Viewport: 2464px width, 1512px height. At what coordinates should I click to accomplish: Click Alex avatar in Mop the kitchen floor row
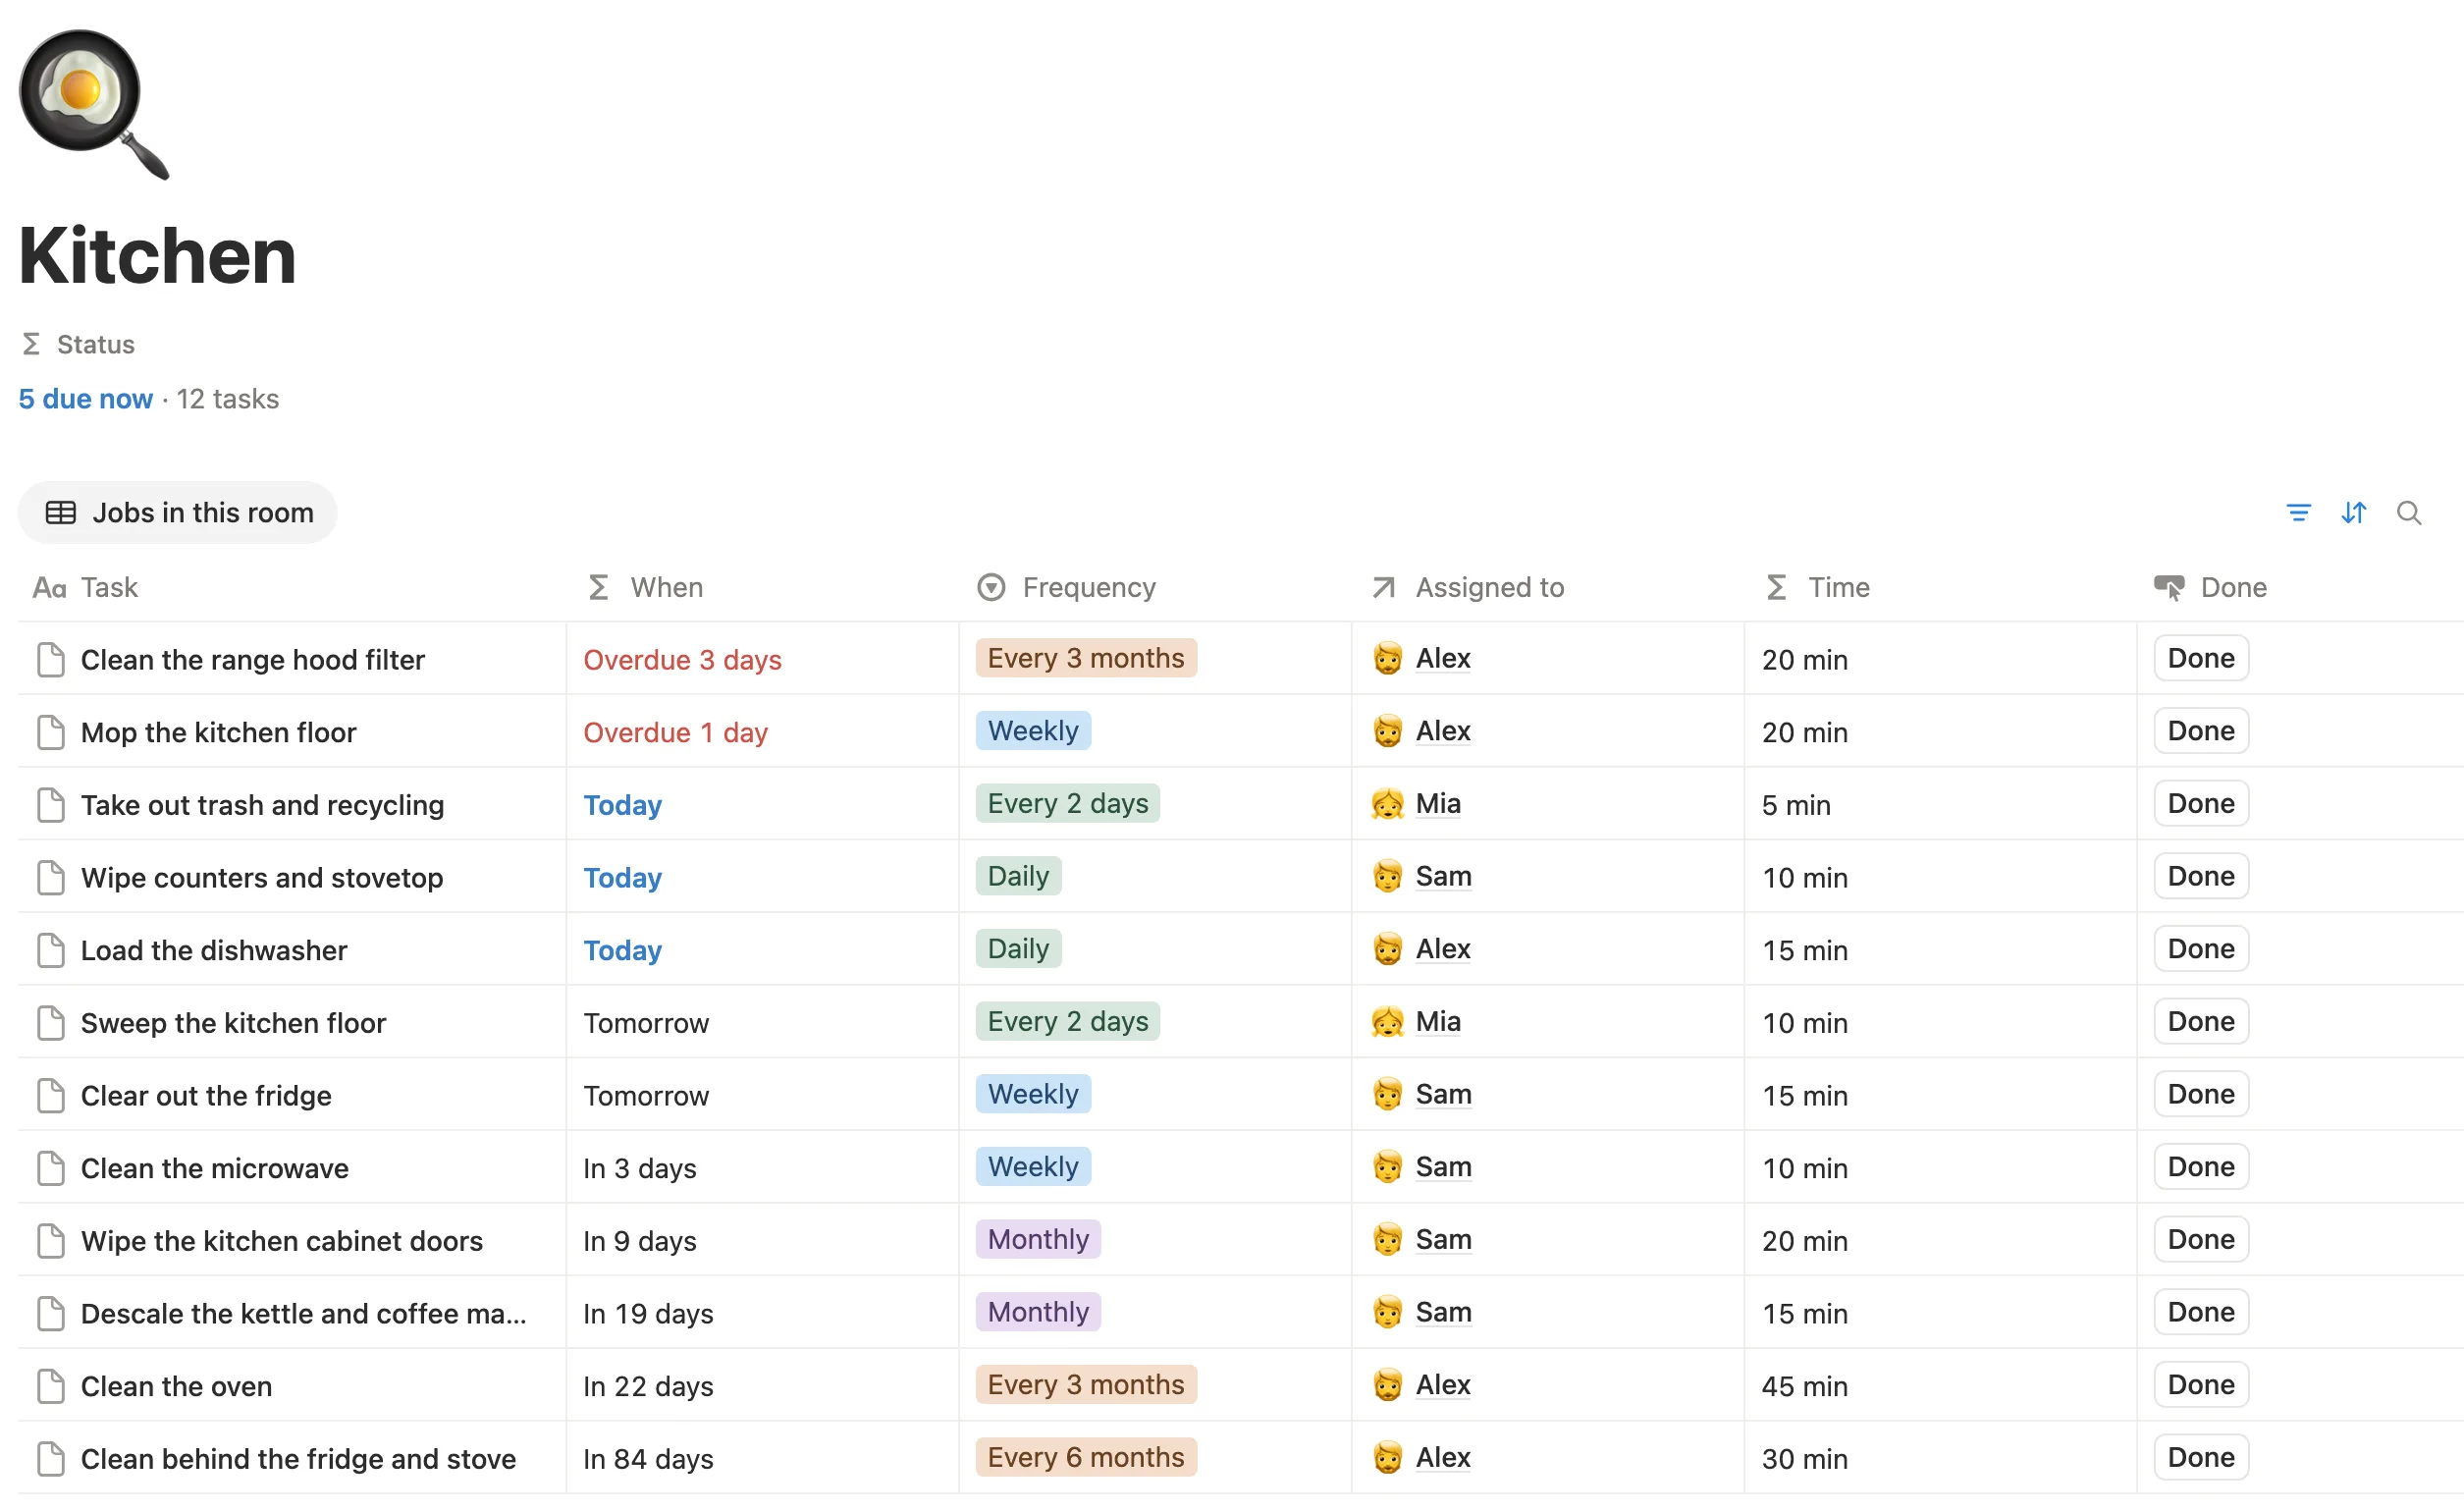tap(1387, 731)
